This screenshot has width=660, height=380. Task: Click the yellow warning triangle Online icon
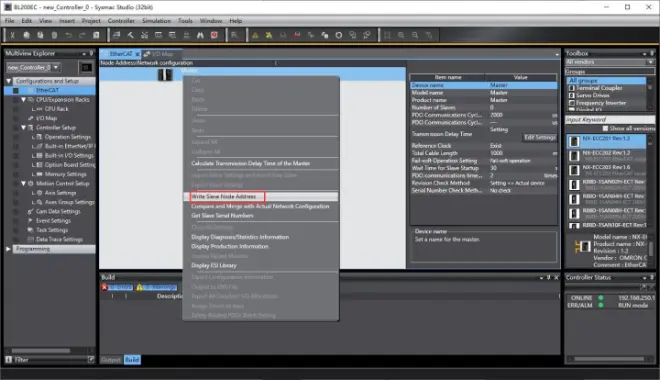click(x=255, y=35)
